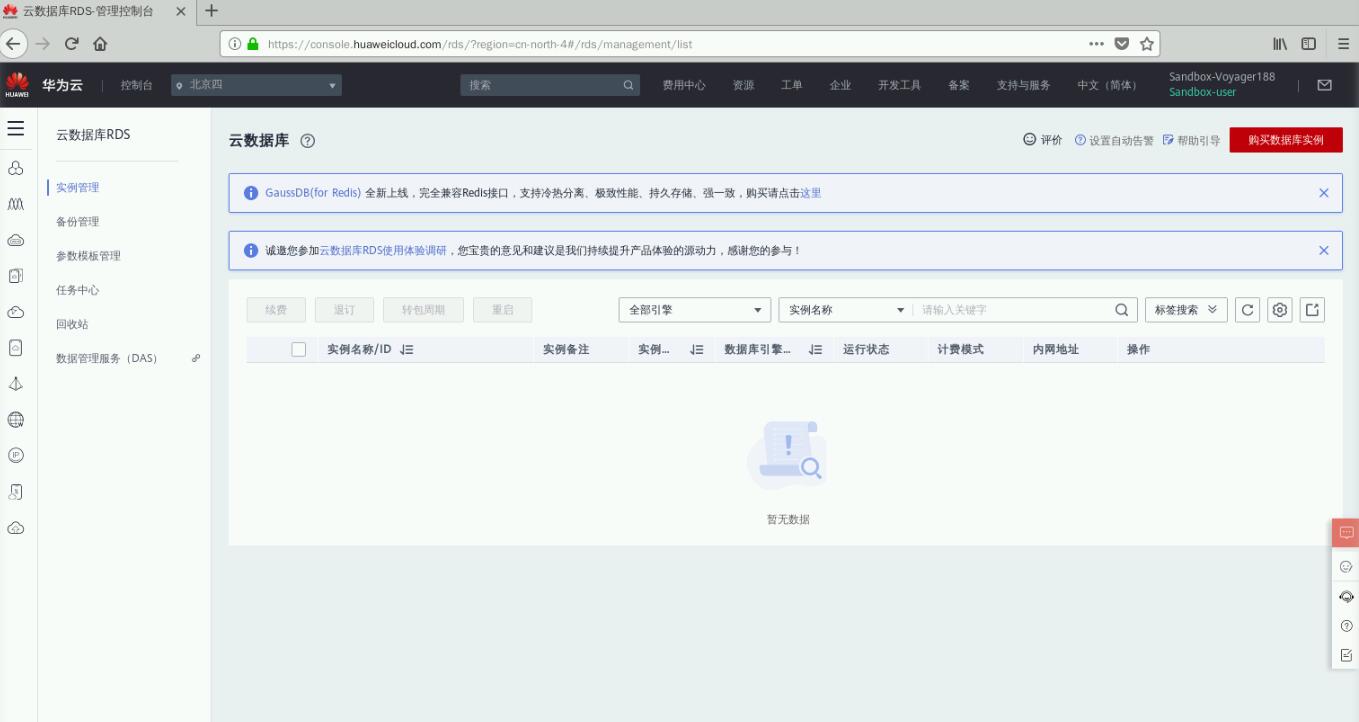
Task: Click the headset customer service floating icon
Action: [x=1346, y=596]
